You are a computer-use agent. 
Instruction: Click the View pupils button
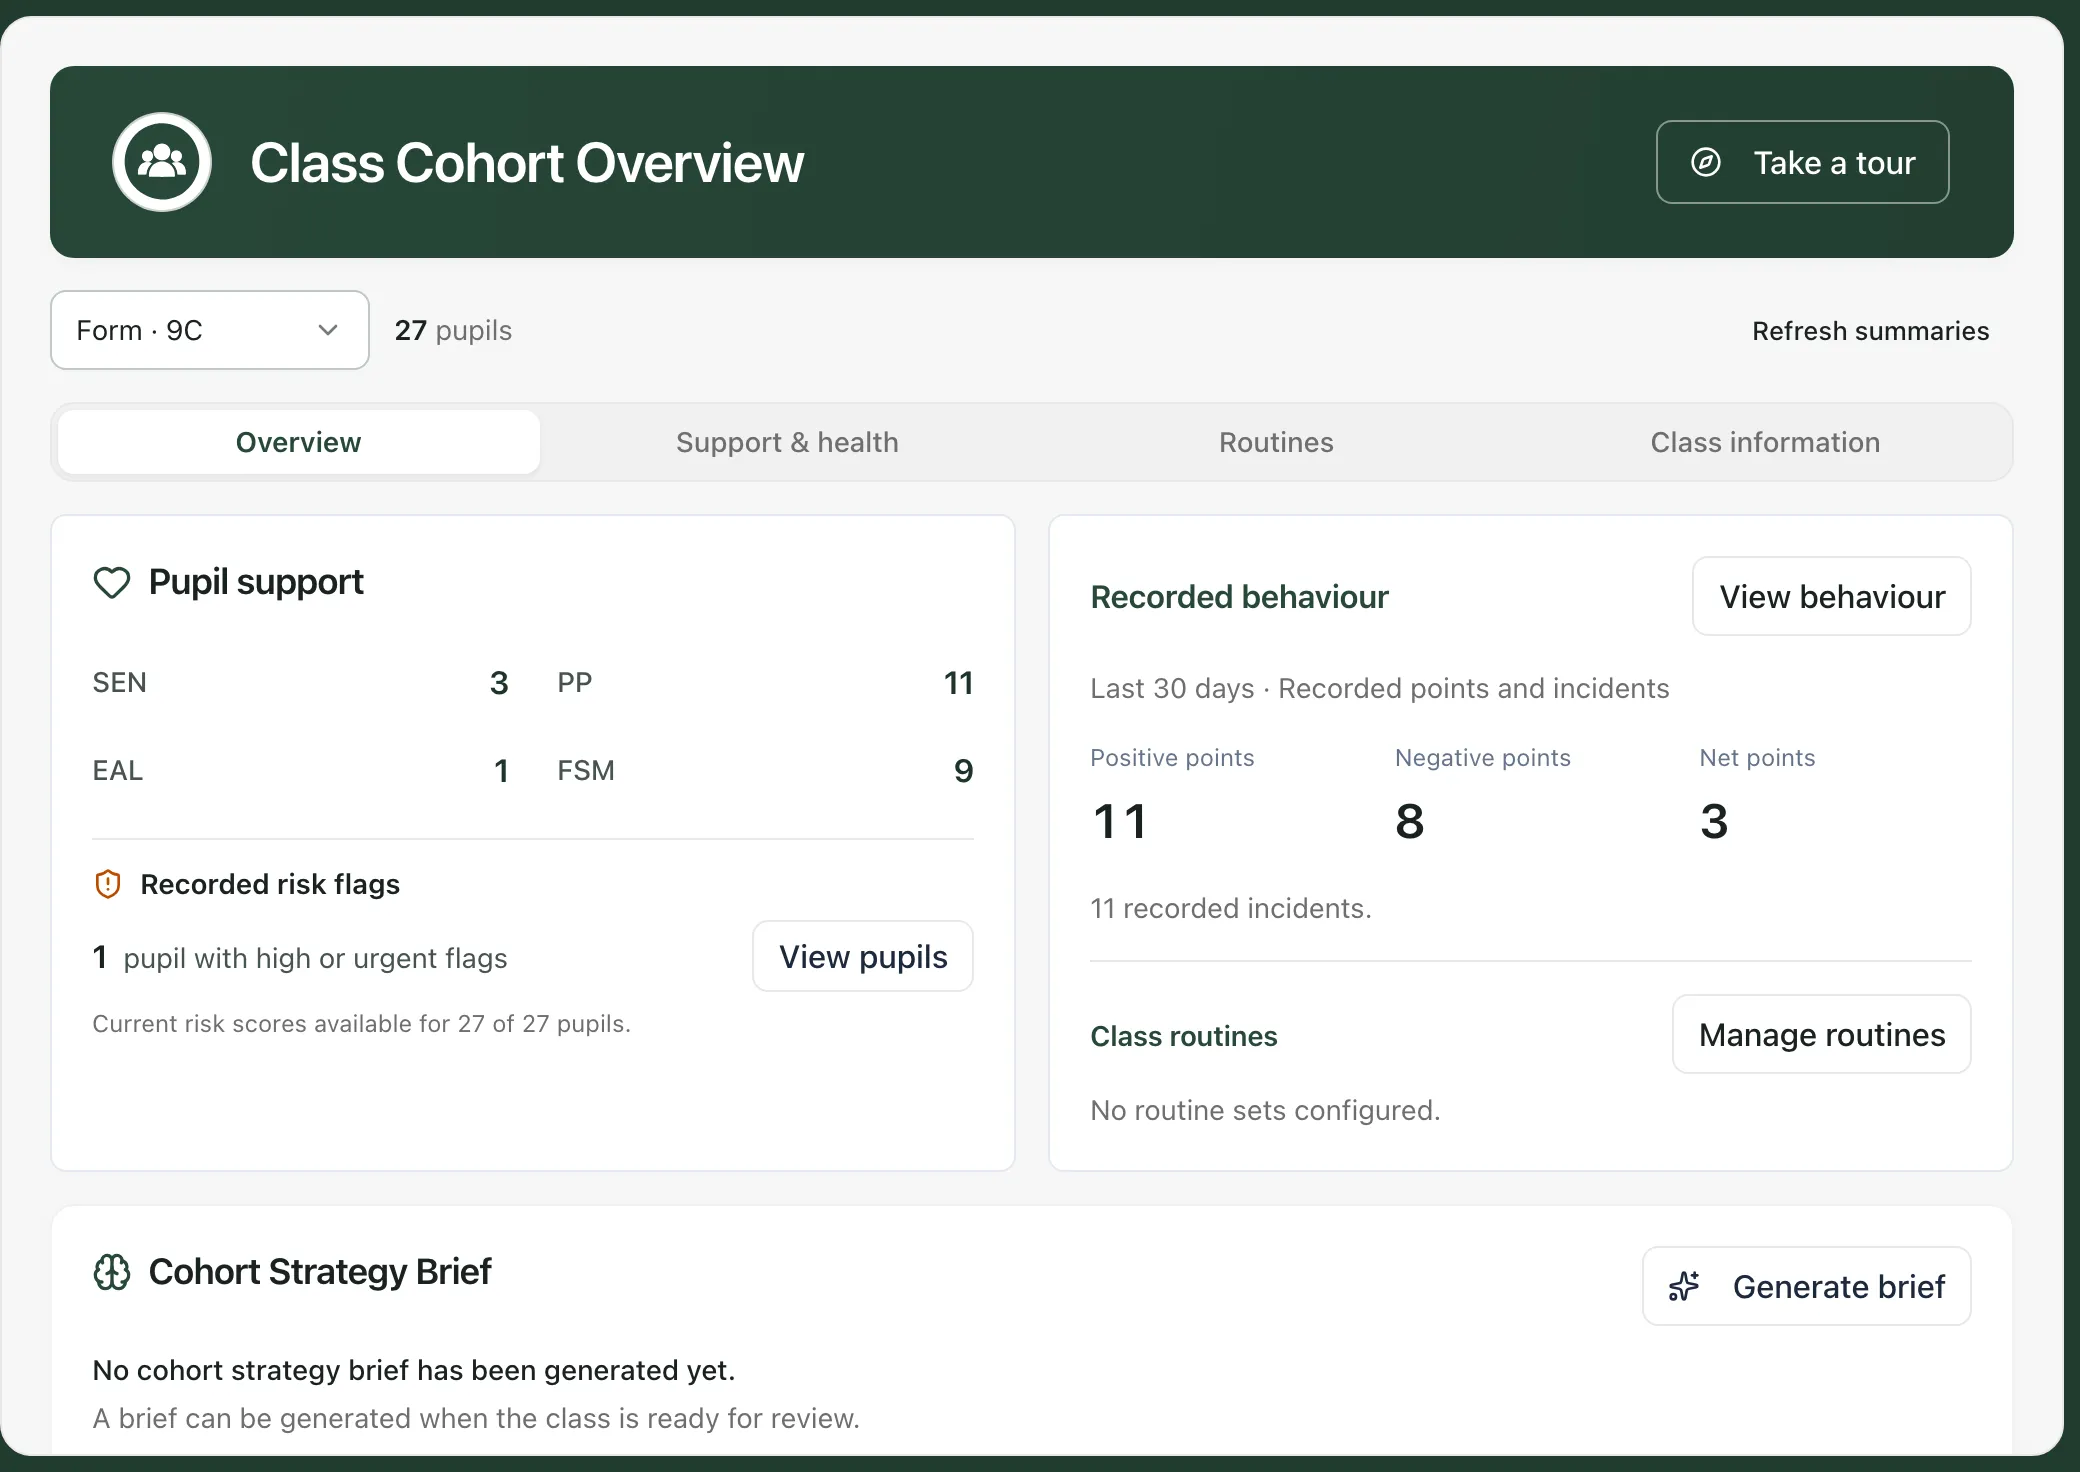[862, 956]
